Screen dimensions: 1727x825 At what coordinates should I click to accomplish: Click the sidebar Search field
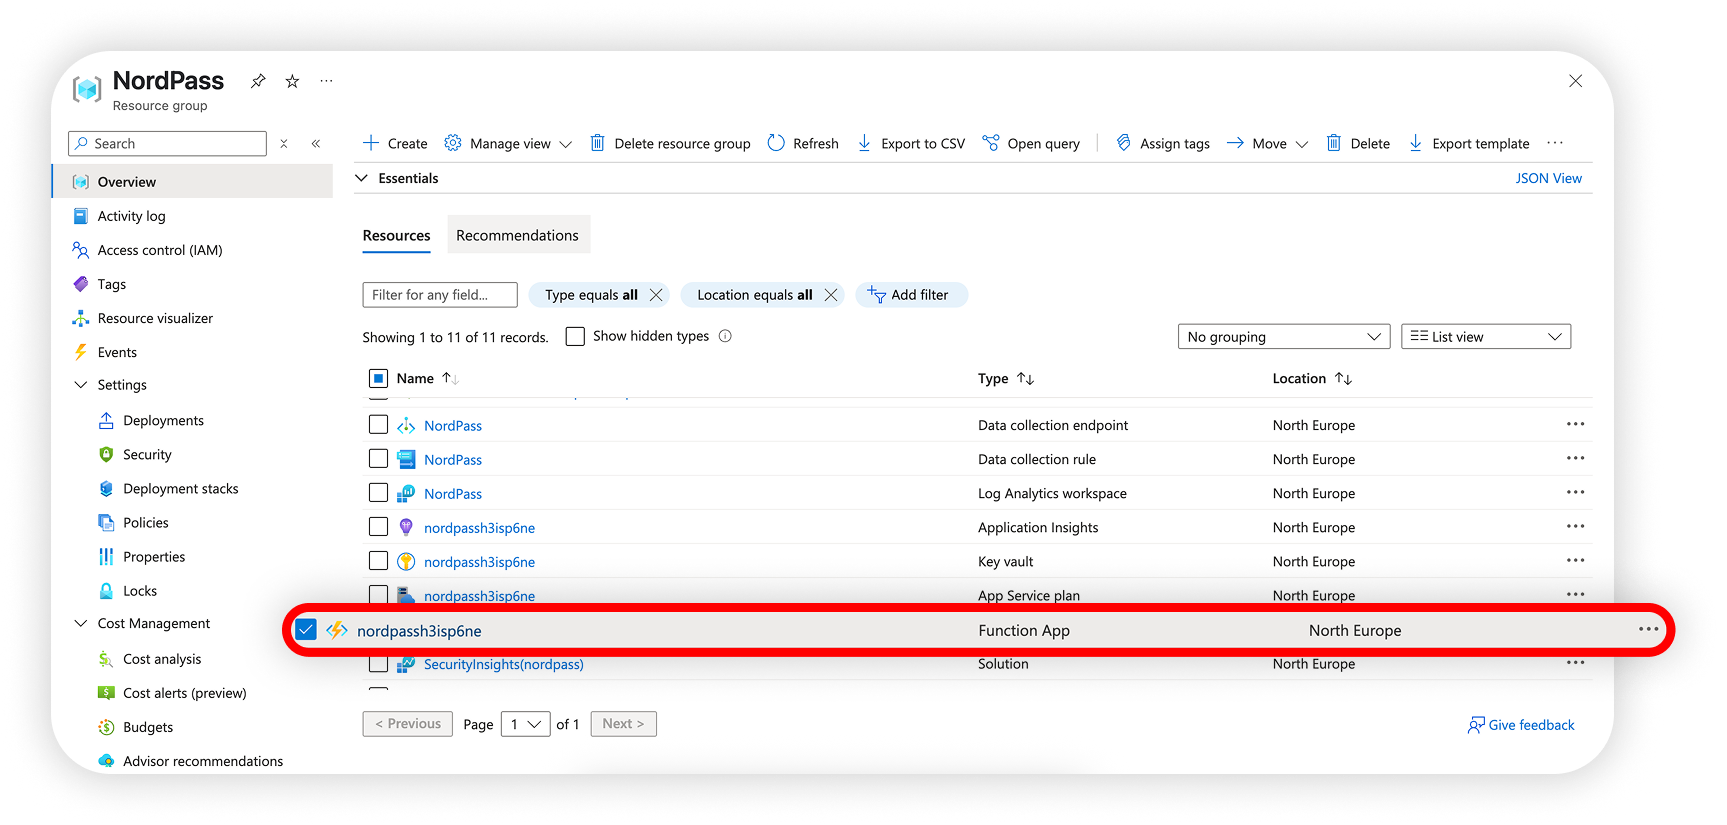[168, 144]
